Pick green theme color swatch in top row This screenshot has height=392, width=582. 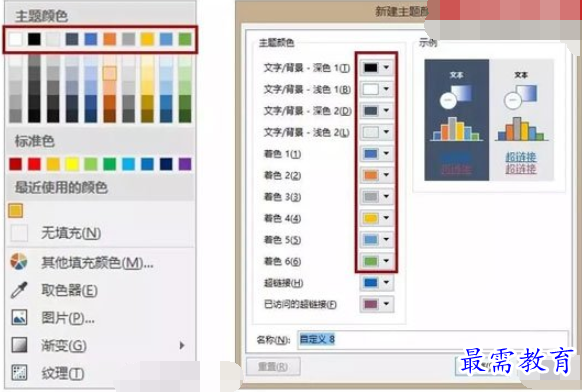(x=185, y=39)
